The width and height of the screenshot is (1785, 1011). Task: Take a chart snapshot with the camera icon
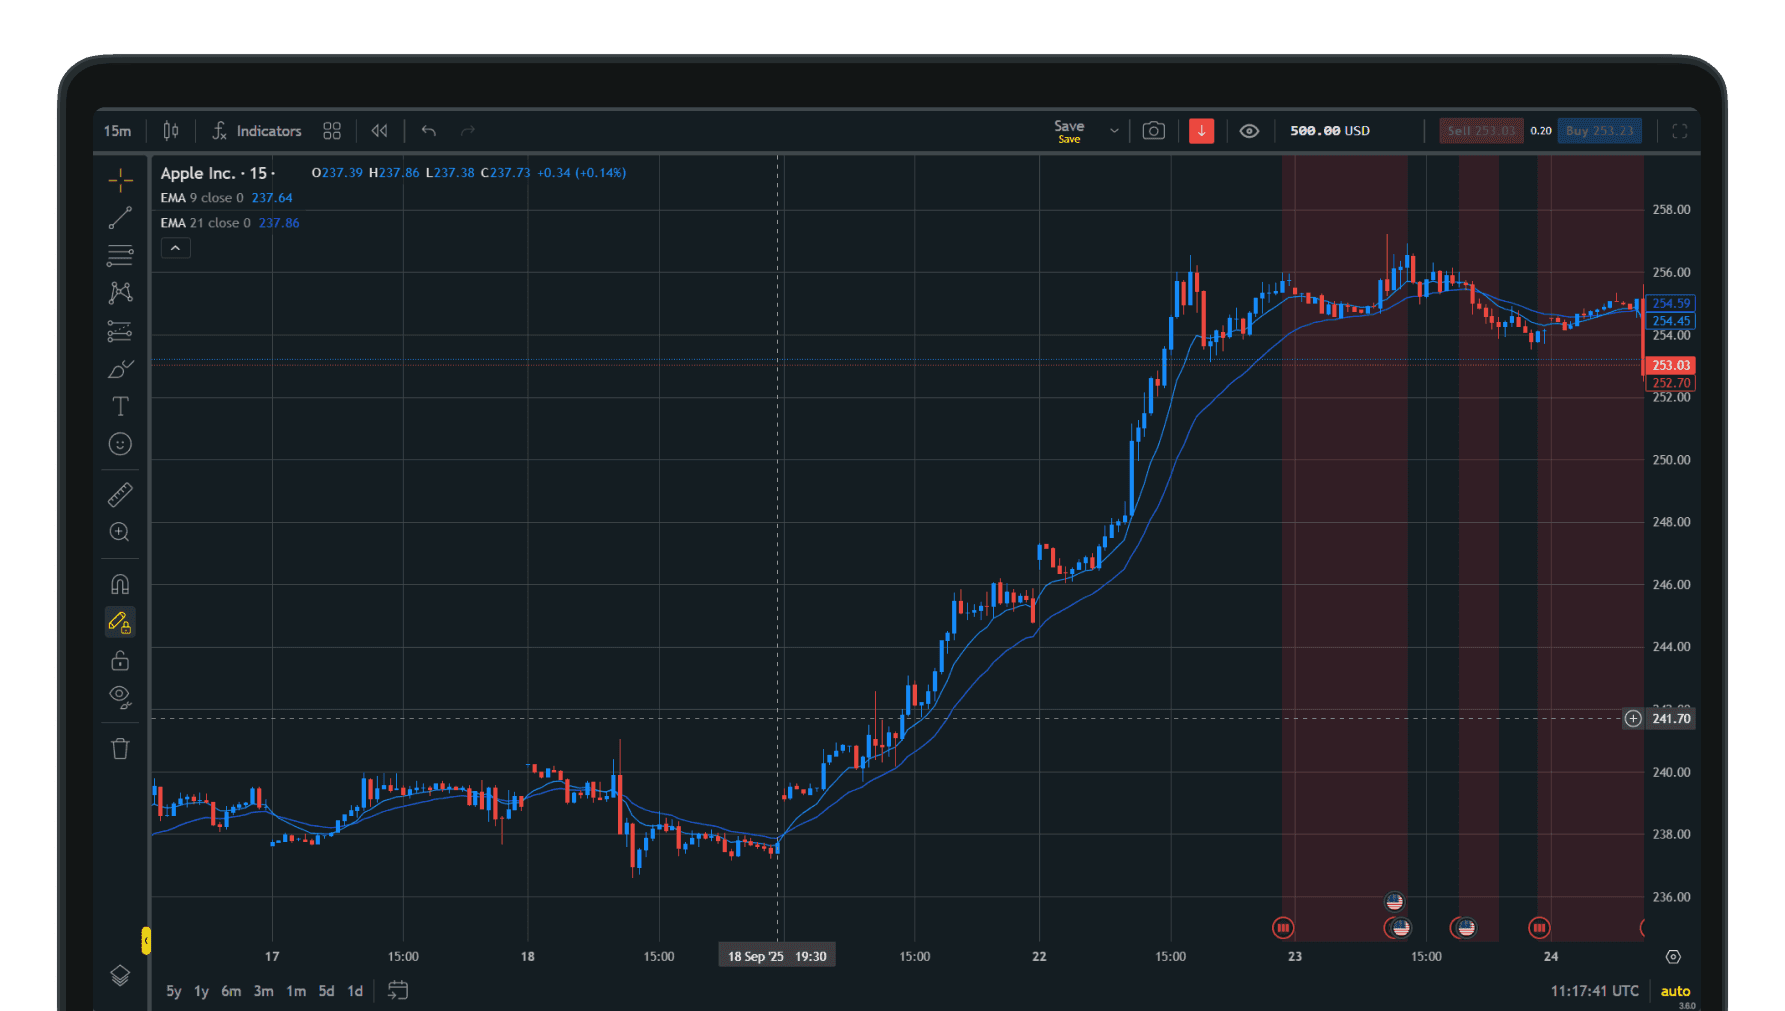tap(1153, 130)
